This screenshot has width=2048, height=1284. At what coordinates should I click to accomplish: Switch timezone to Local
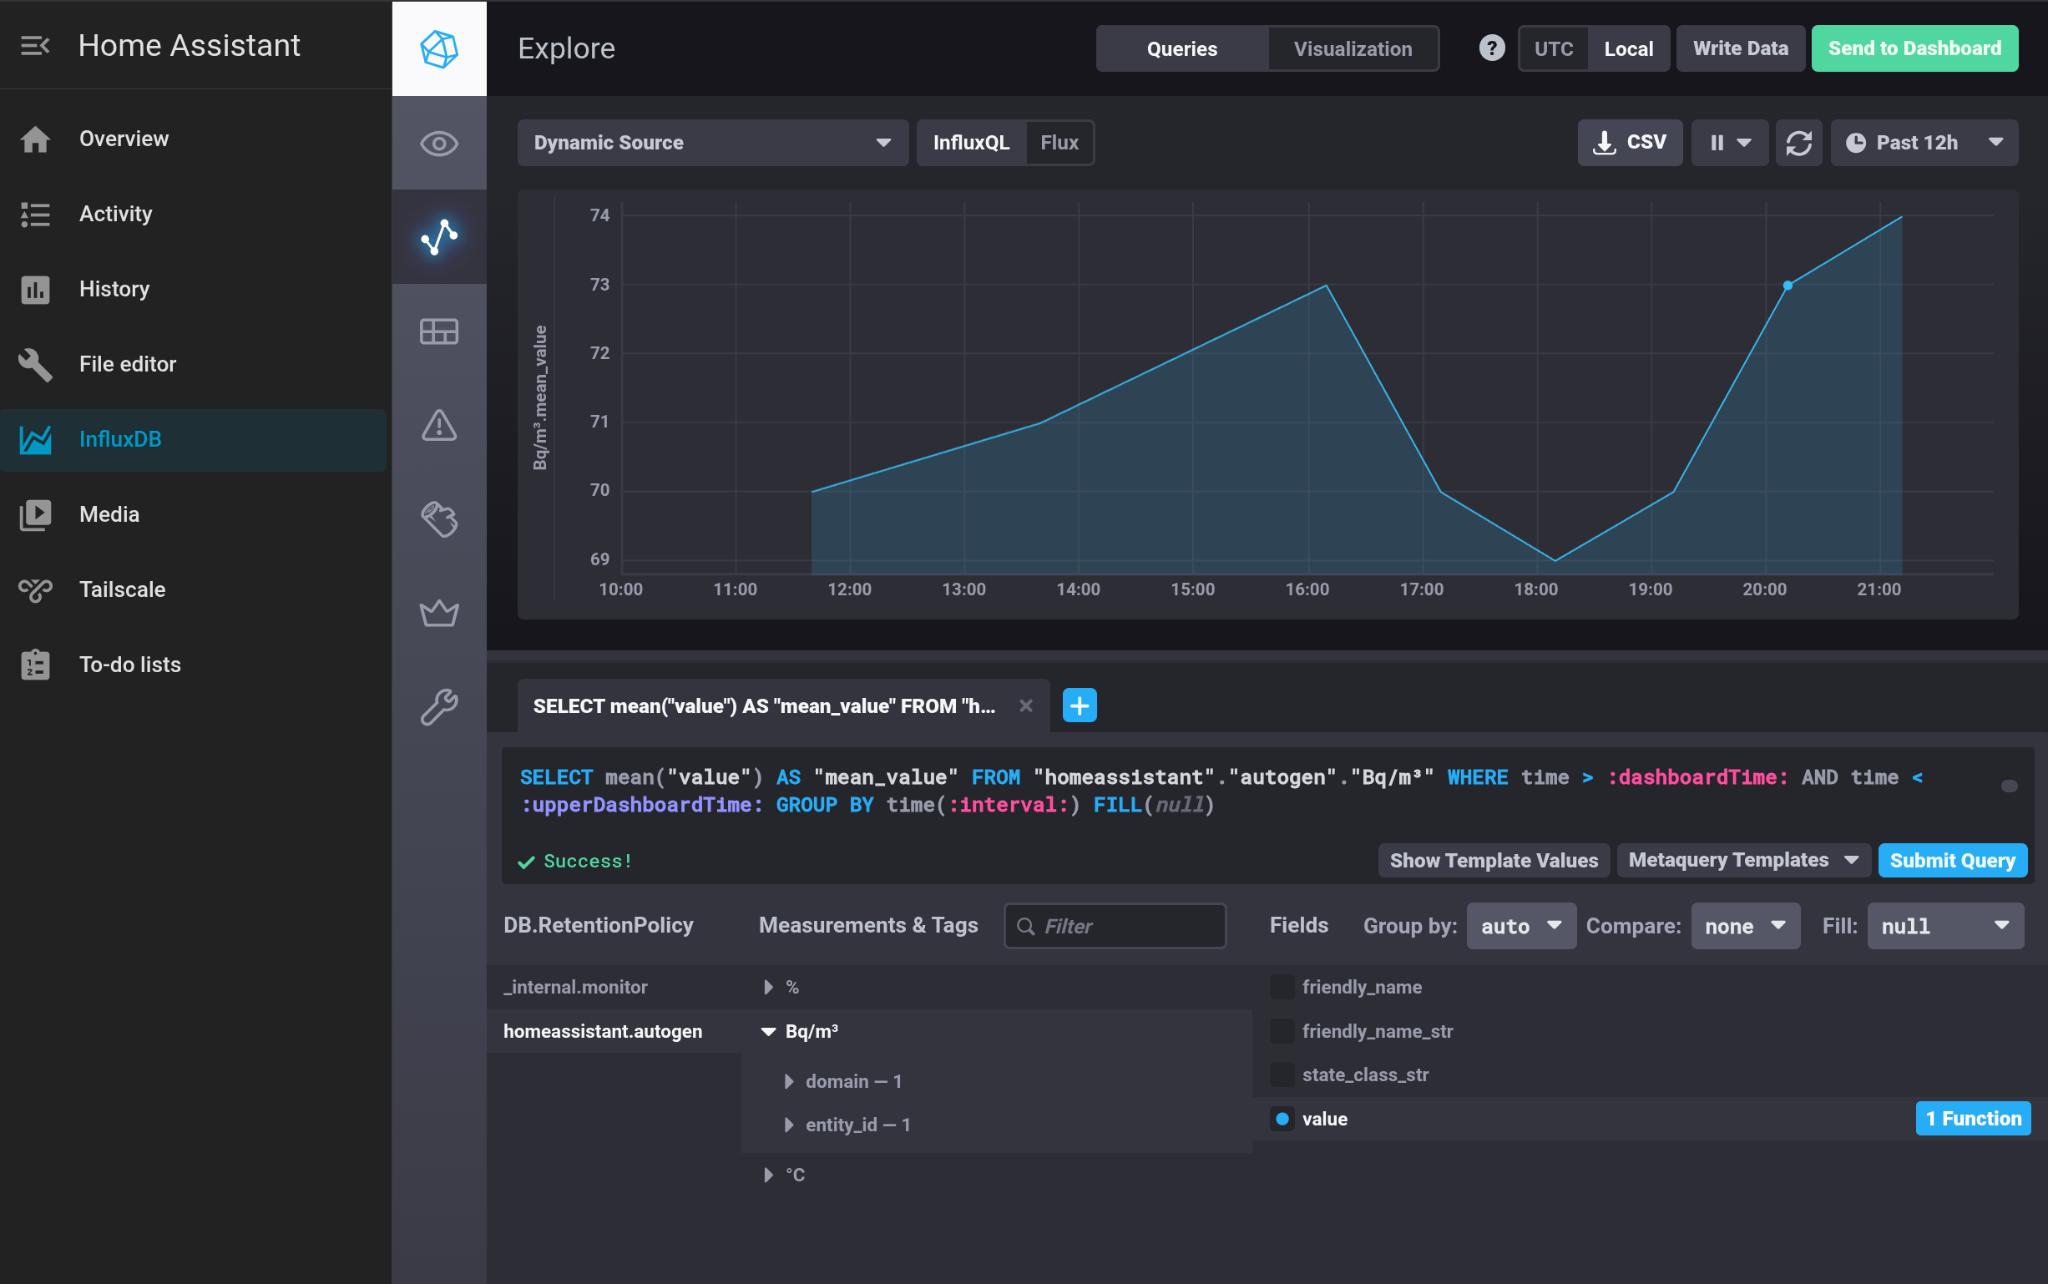[x=1628, y=49]
